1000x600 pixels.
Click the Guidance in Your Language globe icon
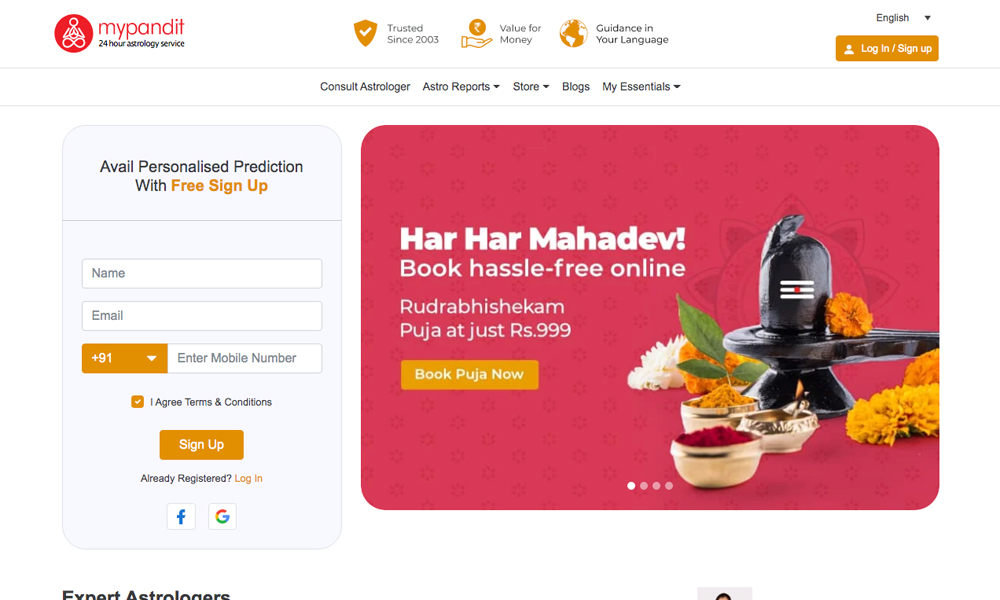click(573, 33)
